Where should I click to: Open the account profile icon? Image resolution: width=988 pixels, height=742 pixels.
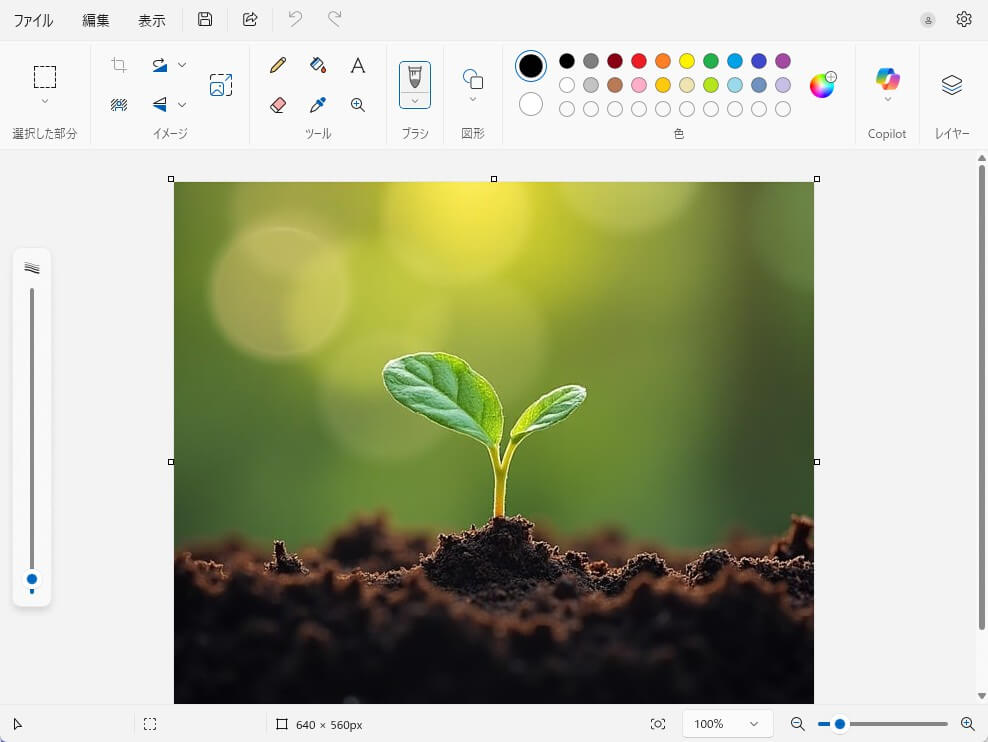pyautogui.click(x=928, y=20)
